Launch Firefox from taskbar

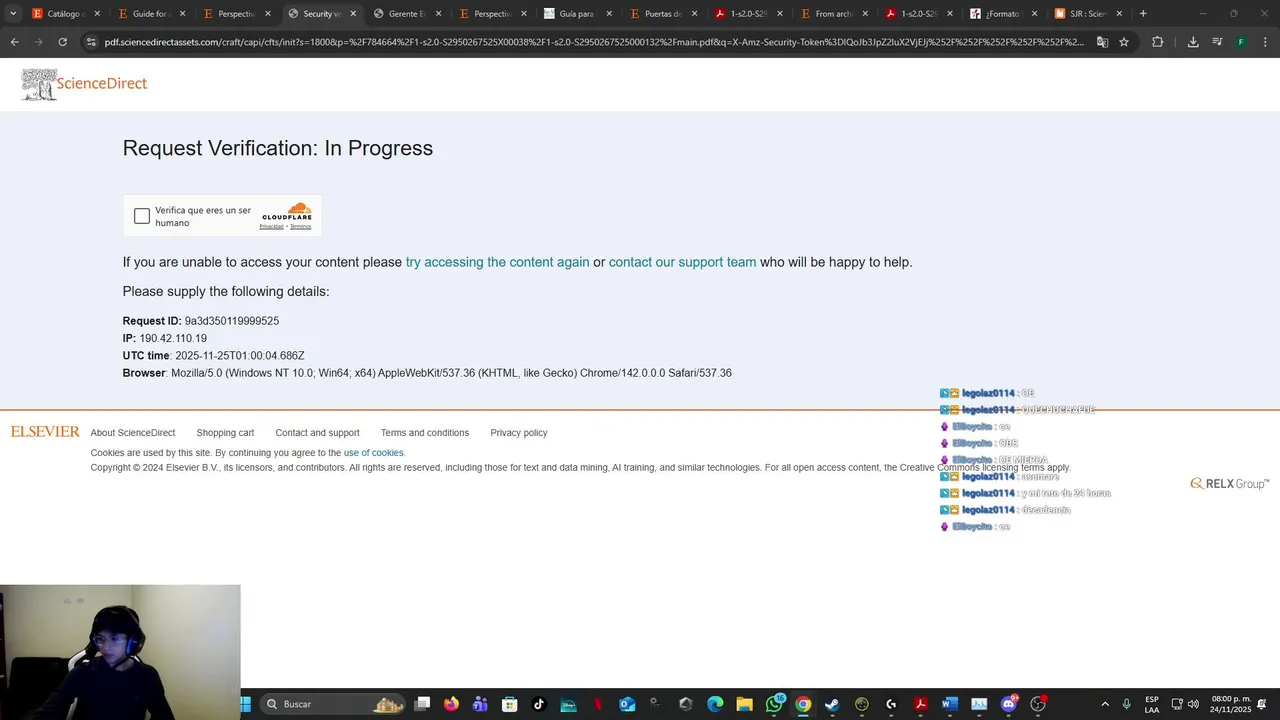(451, 704)
